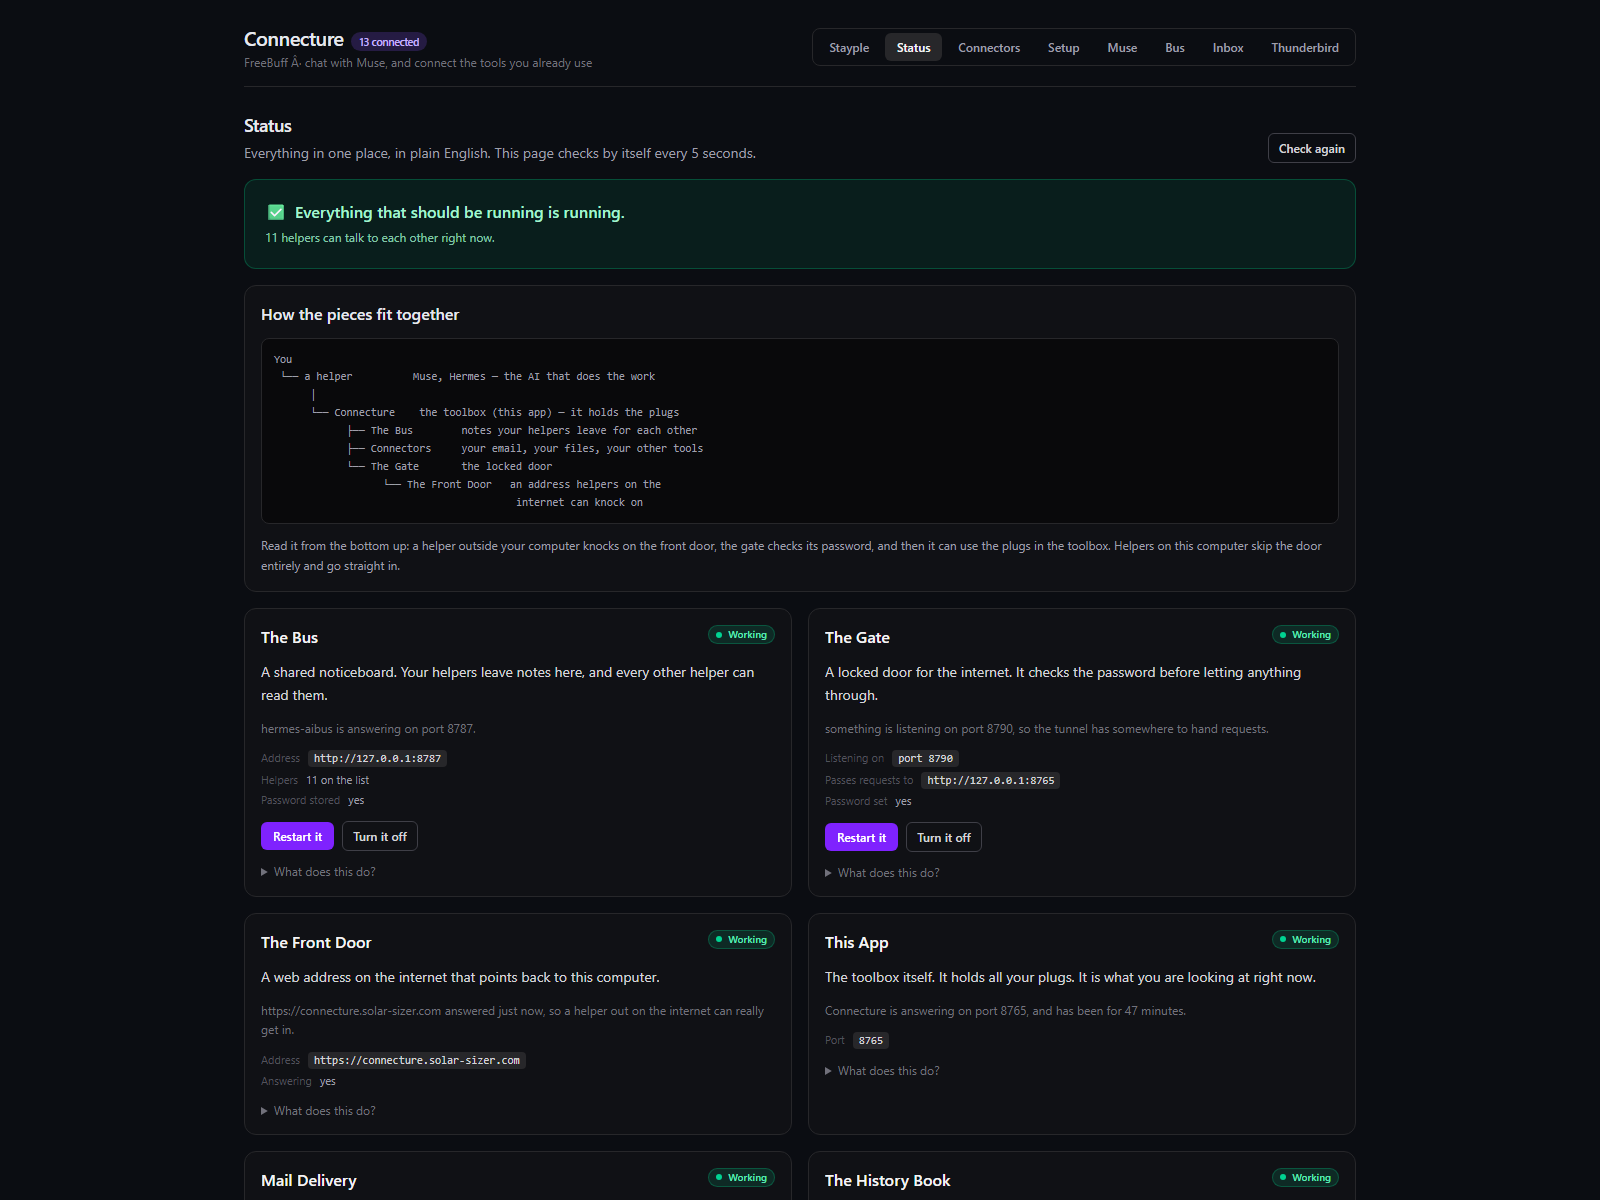Click the Check again button
The width and height of the screenshot is (1600, 1200).
(1312, 148)
